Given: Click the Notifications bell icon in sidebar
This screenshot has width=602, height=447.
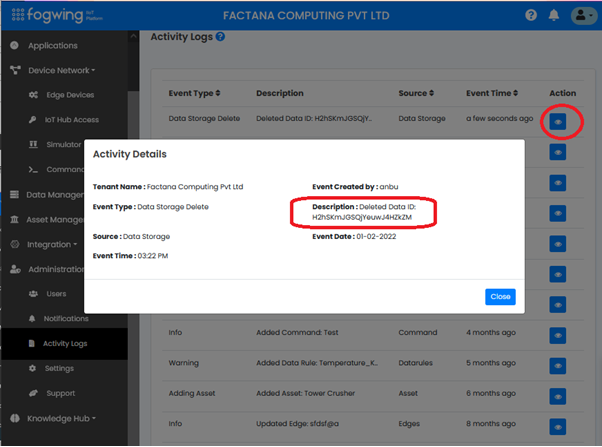Looking at the screenshot, I should point(32,318).
